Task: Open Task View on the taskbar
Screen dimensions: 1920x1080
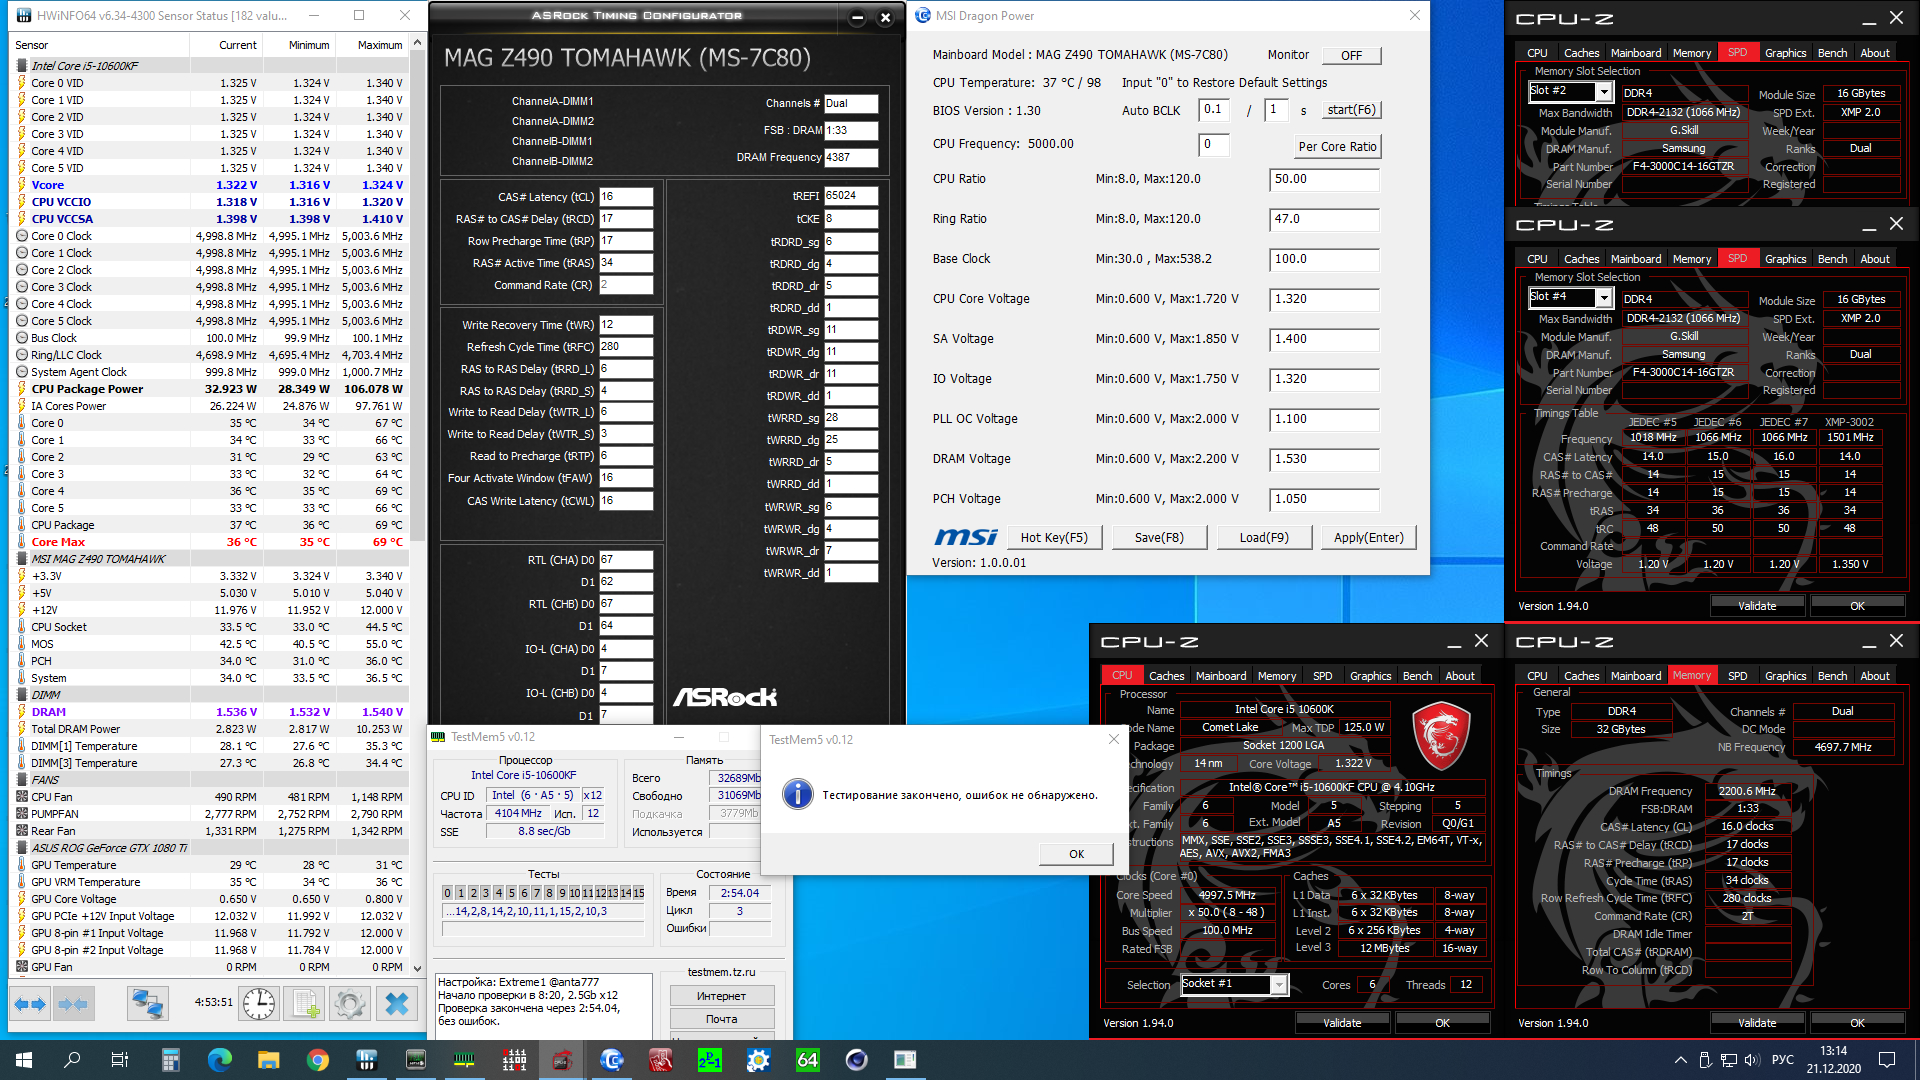Action: [x=120, y=1060]
